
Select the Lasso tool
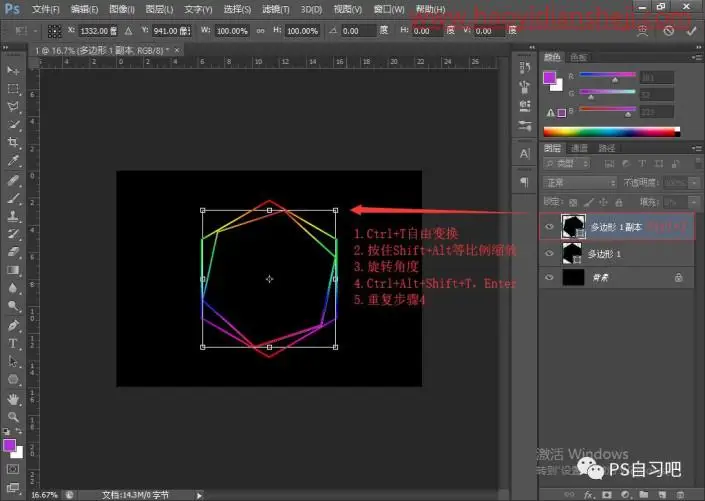point(13,107)
